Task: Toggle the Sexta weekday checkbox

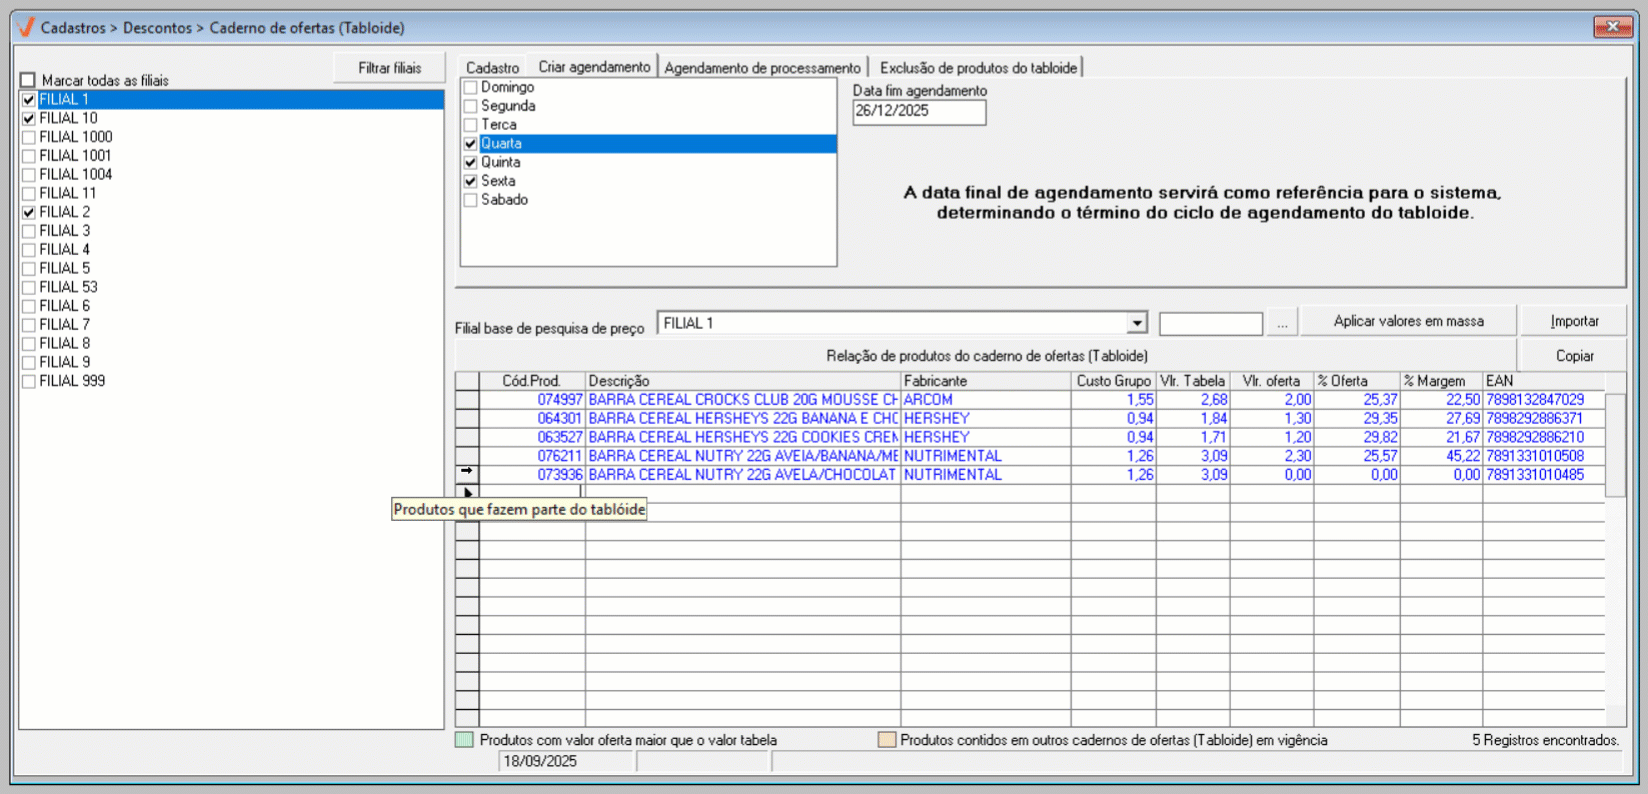Action: pyautogui.click(x=470, y=182)
